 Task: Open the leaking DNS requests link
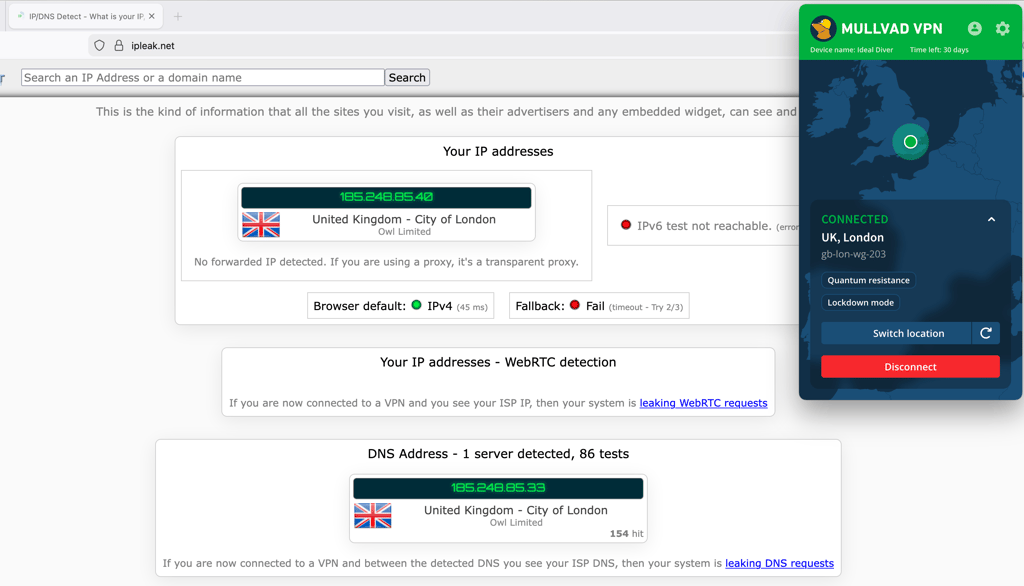(779, 563)
